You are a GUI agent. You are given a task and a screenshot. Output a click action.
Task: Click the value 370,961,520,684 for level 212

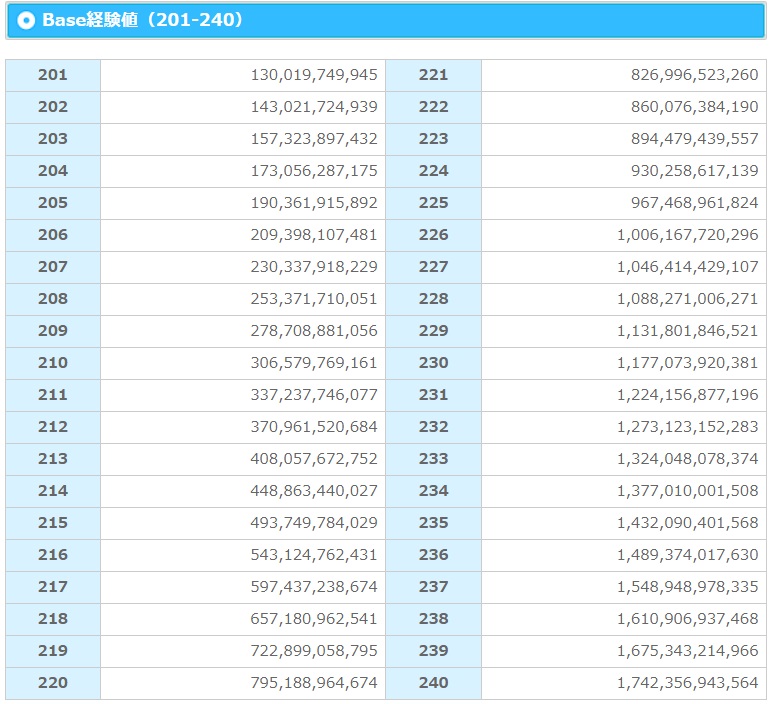click(x=314, y=427)
